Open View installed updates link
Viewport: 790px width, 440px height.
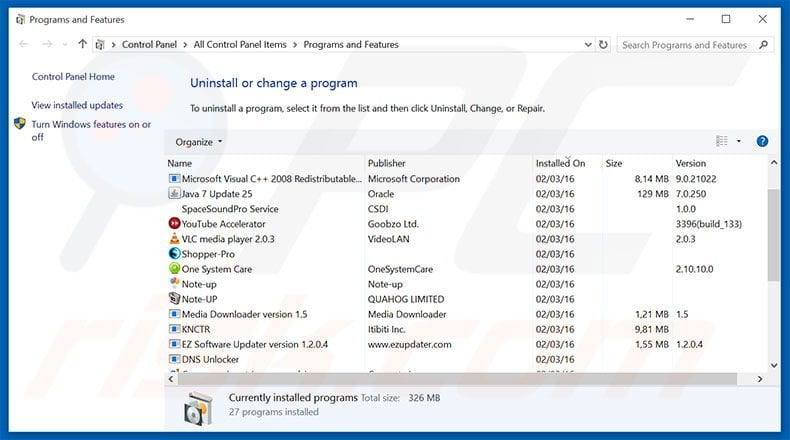(x=77, y=105)
